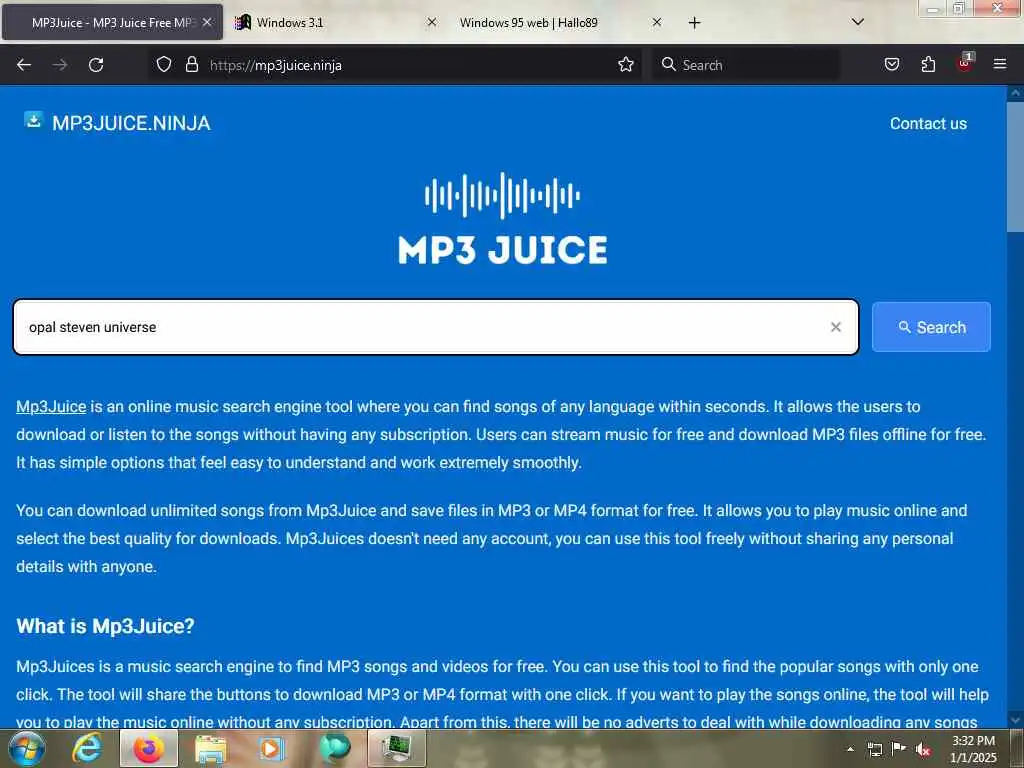
Task: Close the Windows 3.1 tab
Action: point(432,22)
